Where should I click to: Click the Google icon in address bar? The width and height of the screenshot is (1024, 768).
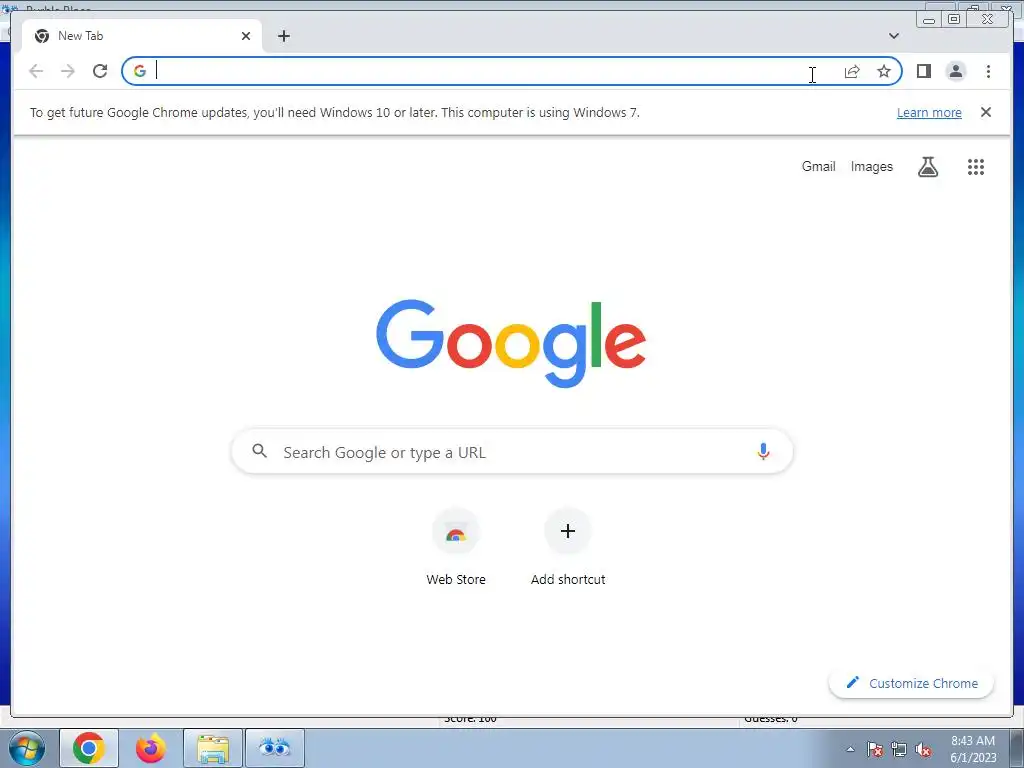coord(140,71)
